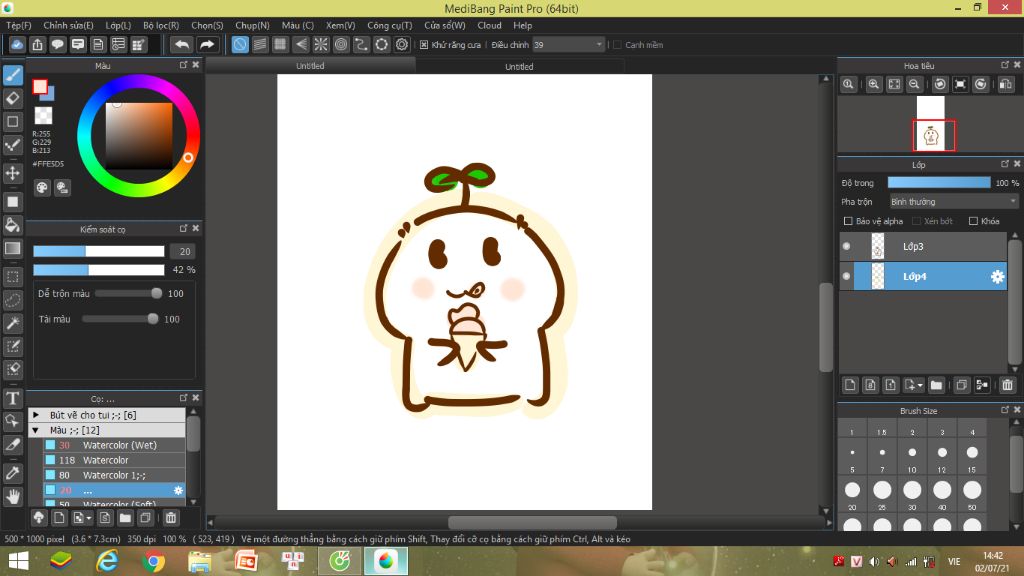This screenshot has height=576, width=1024.
Task: Switch to the second Untitled tab
Action: [x=519, y=66]
